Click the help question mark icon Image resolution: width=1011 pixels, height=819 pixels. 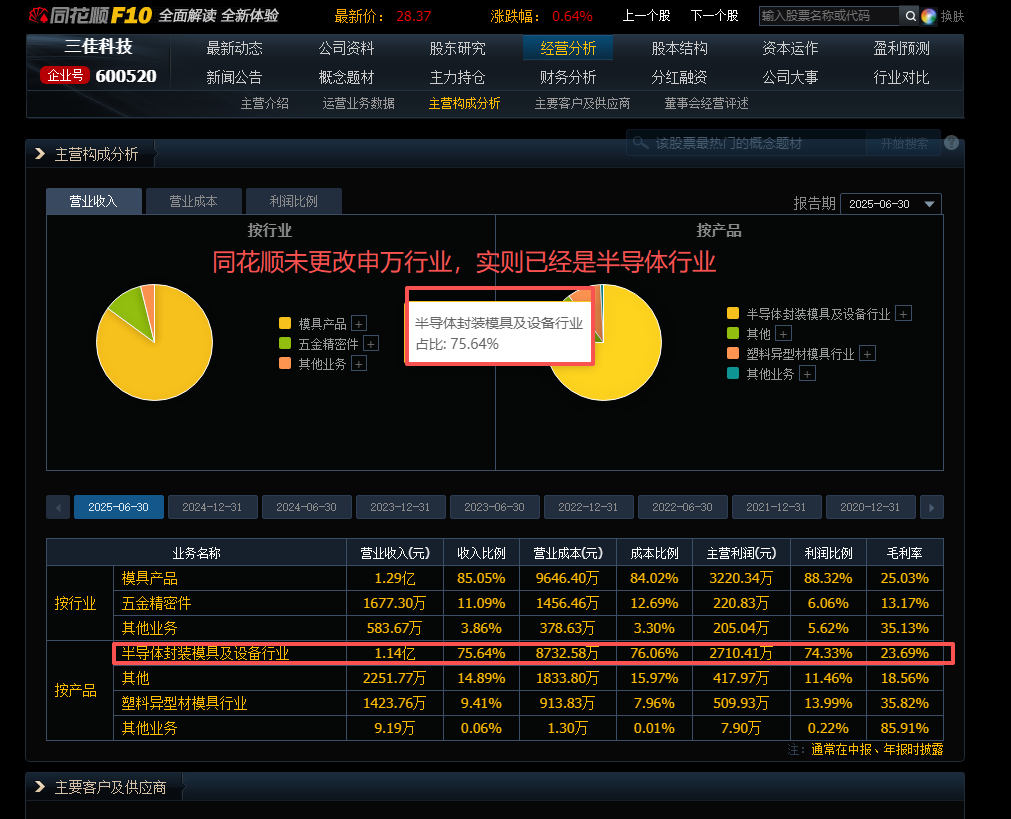(951, 143)
